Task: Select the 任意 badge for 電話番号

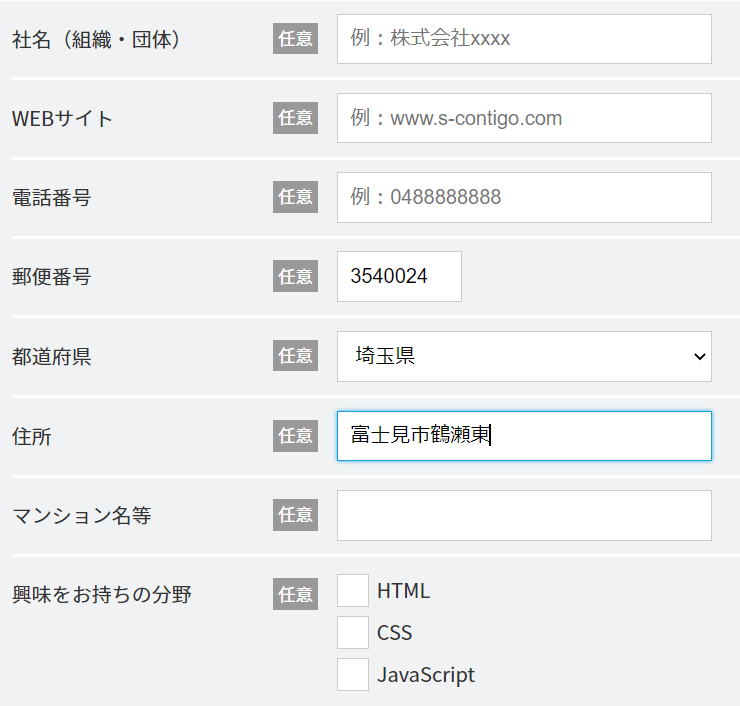Action: pyautogui.click(x=295, y=197)
